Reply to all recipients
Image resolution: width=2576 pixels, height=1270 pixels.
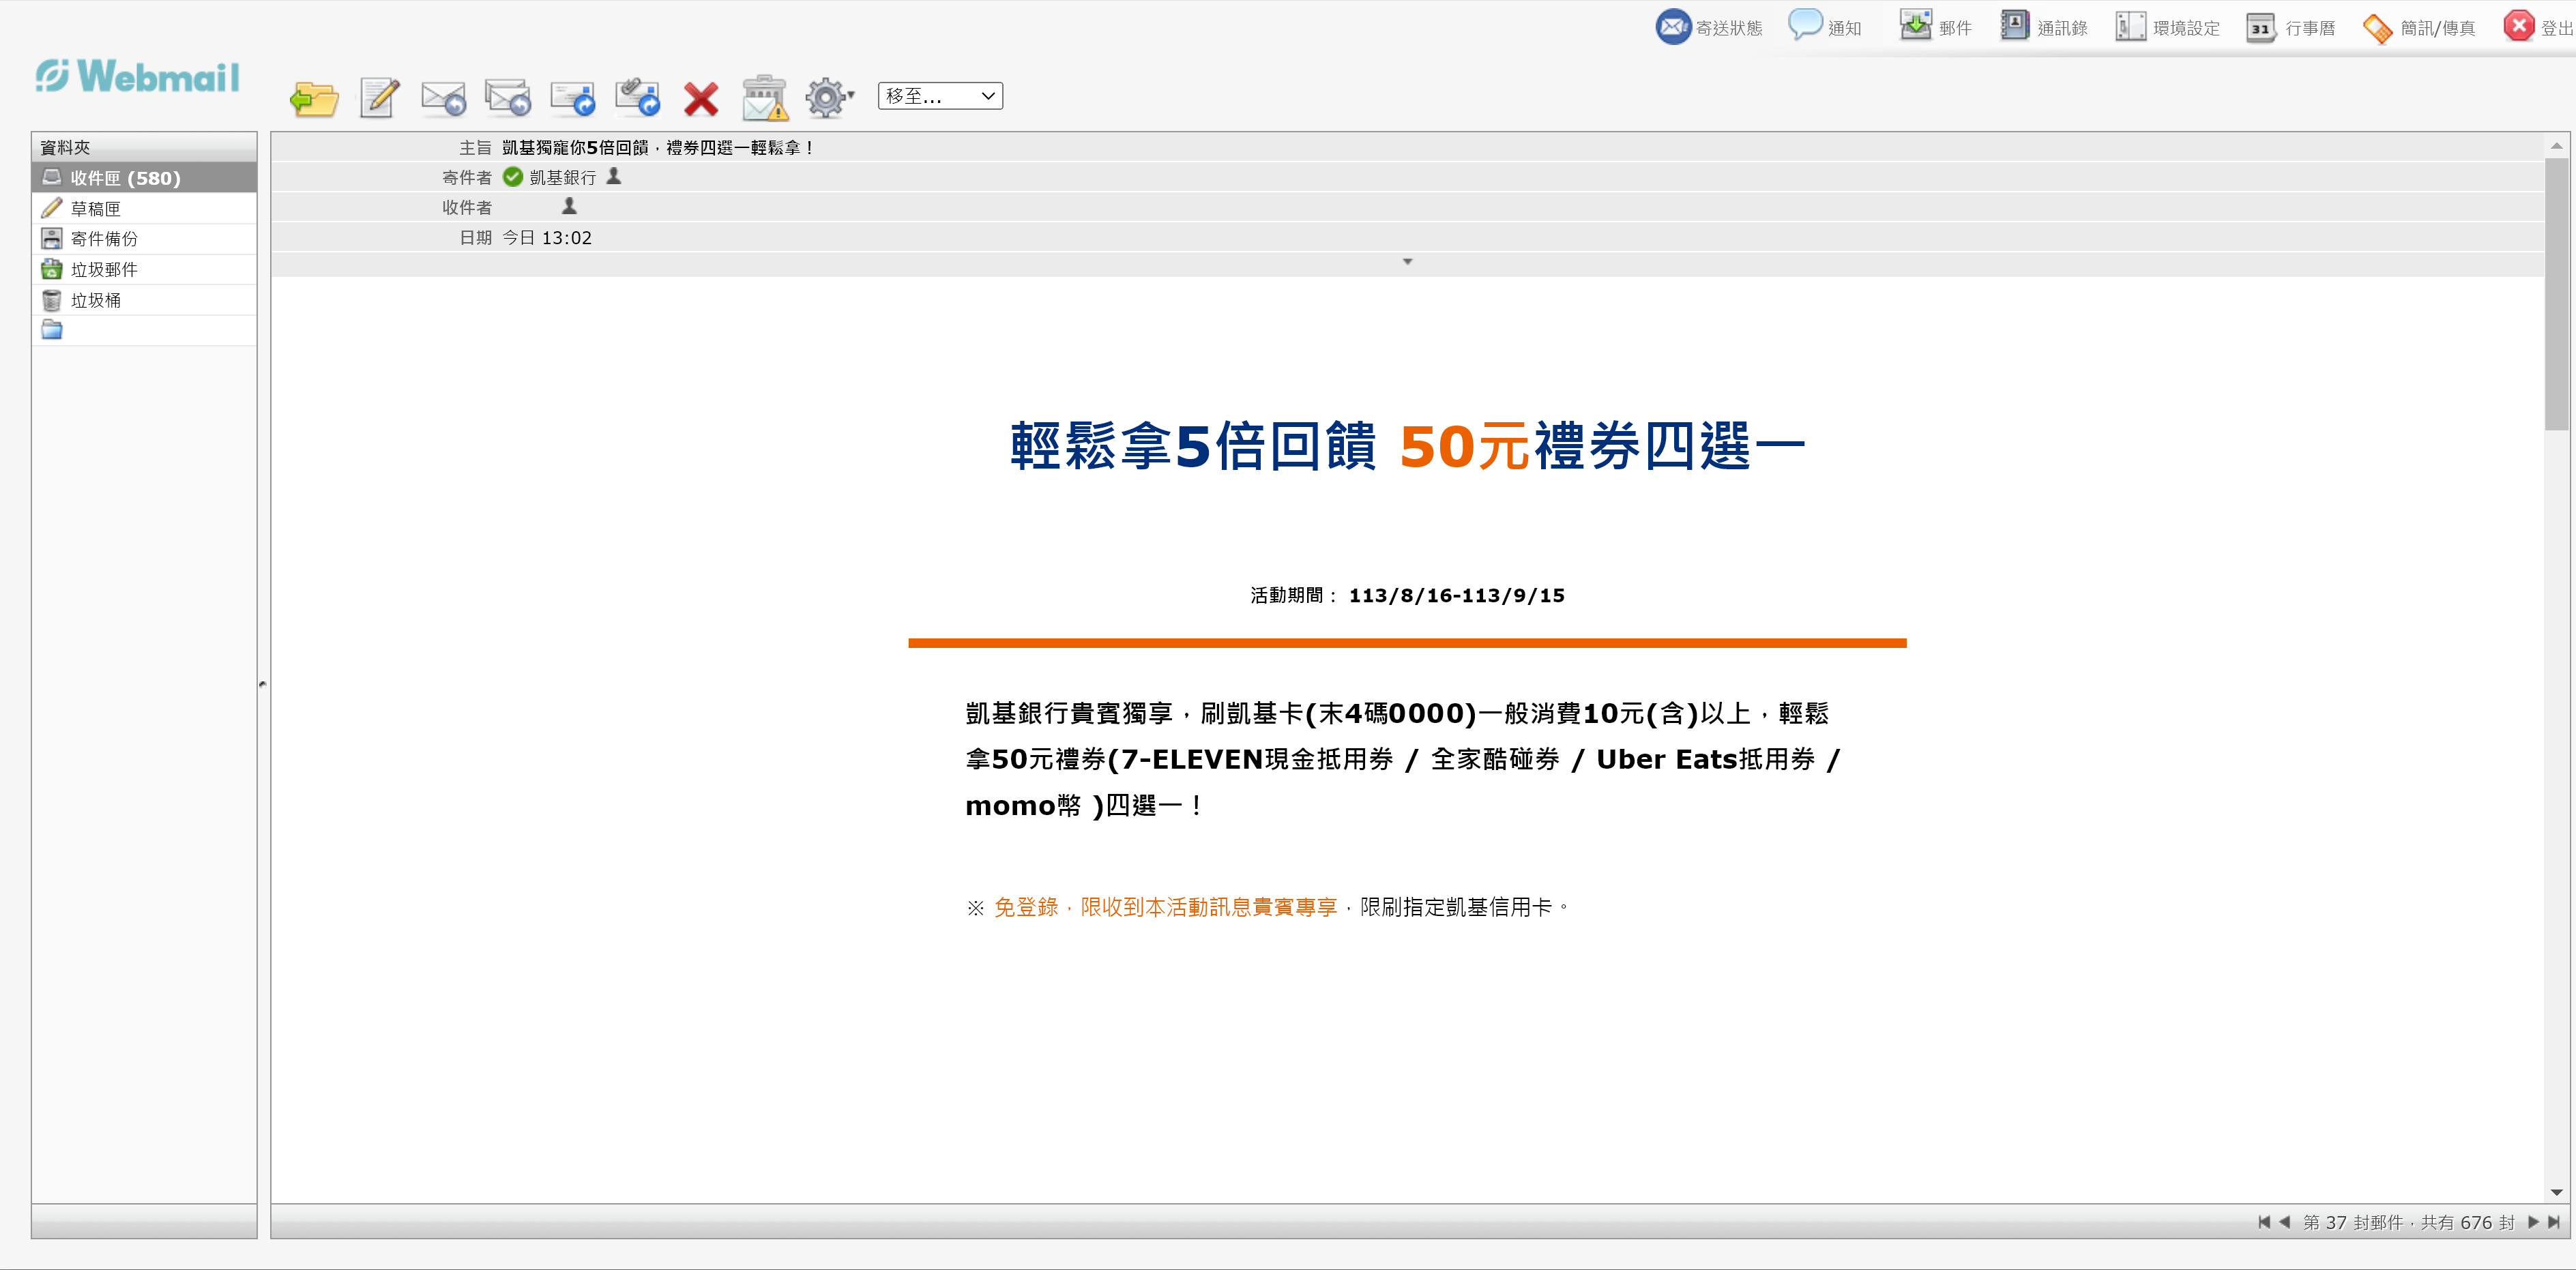(x=508, y=97)
